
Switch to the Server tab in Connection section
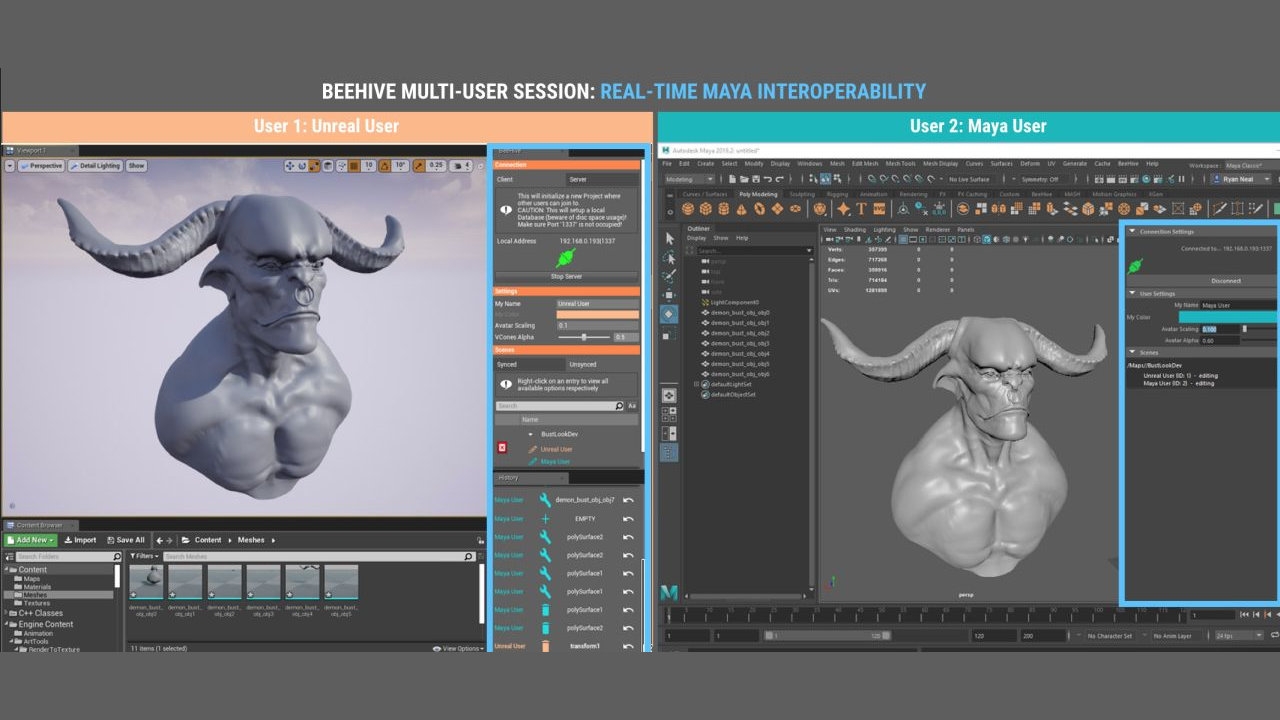click(x=602, y=179)
